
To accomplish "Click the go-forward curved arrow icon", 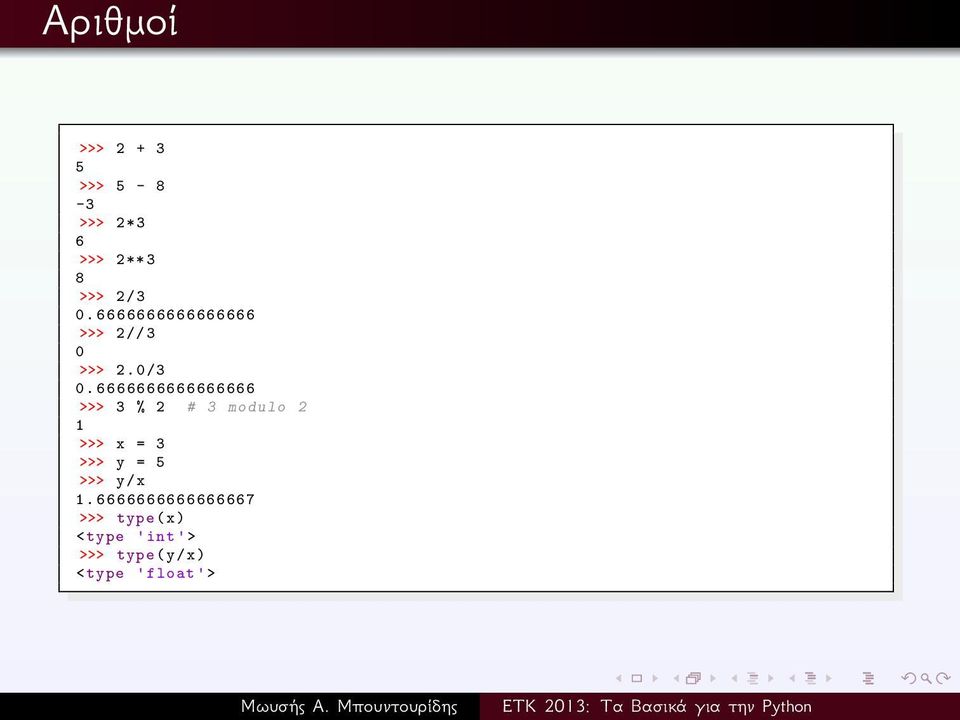I will pos(943,678).
